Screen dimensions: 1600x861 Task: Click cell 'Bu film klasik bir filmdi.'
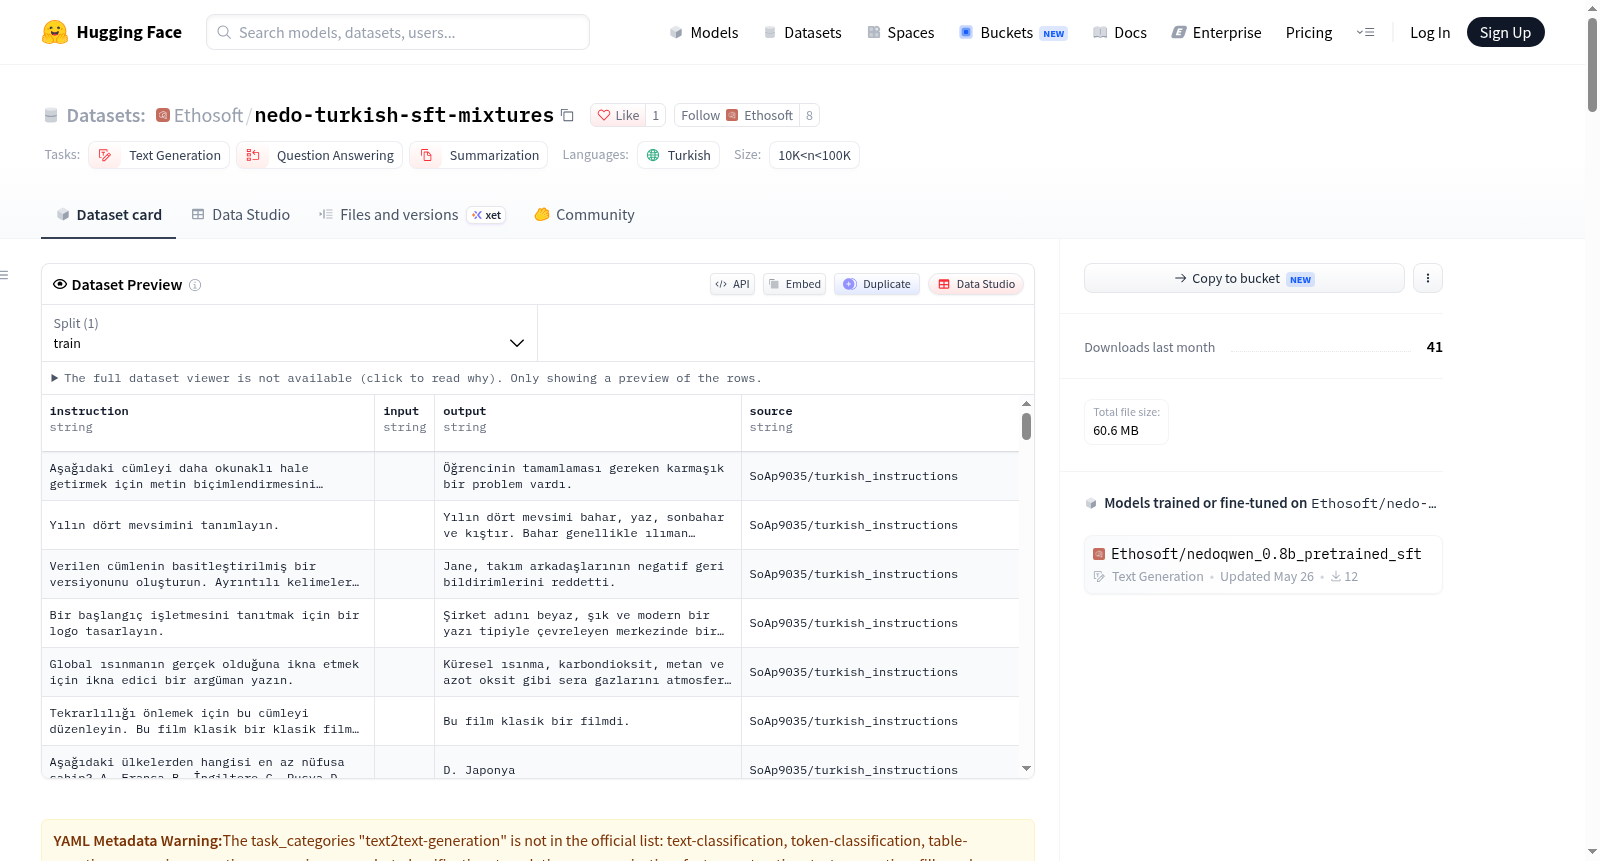[x=588, y=721]
